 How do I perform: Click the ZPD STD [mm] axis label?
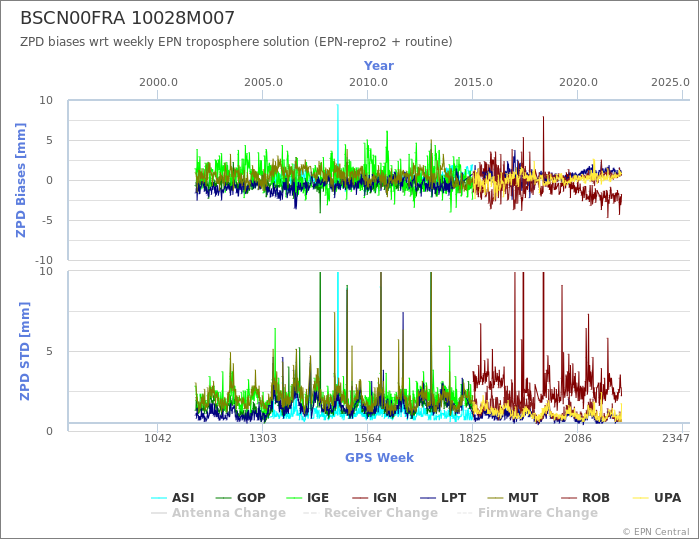pyautogui.click(x=25, y=351)
